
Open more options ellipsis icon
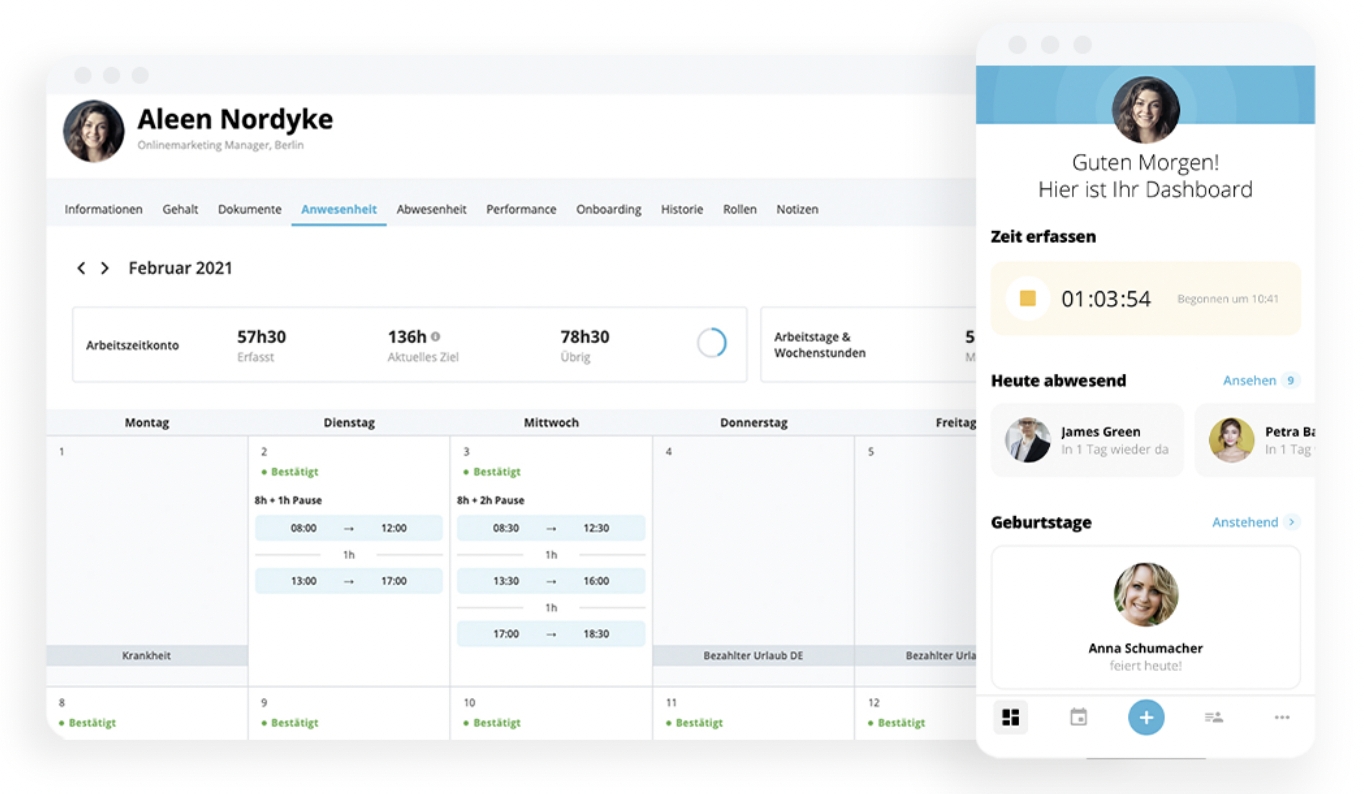tap(1282, 717)
